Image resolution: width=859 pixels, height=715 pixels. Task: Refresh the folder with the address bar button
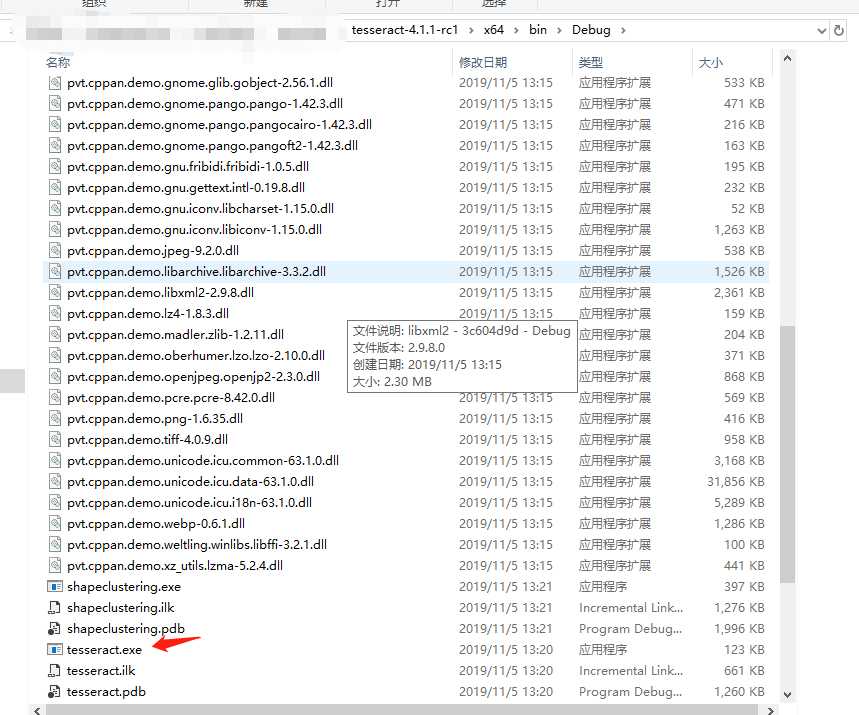click(x=839, y=30)
